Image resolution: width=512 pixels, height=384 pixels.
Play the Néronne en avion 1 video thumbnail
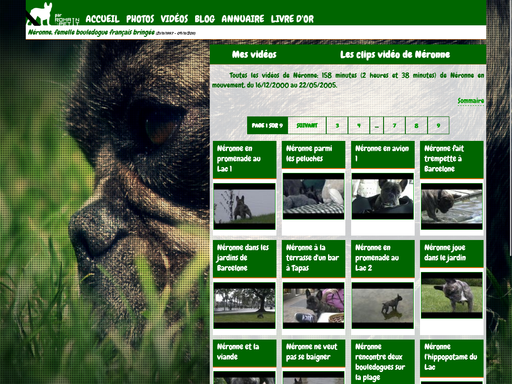point(383,196)
